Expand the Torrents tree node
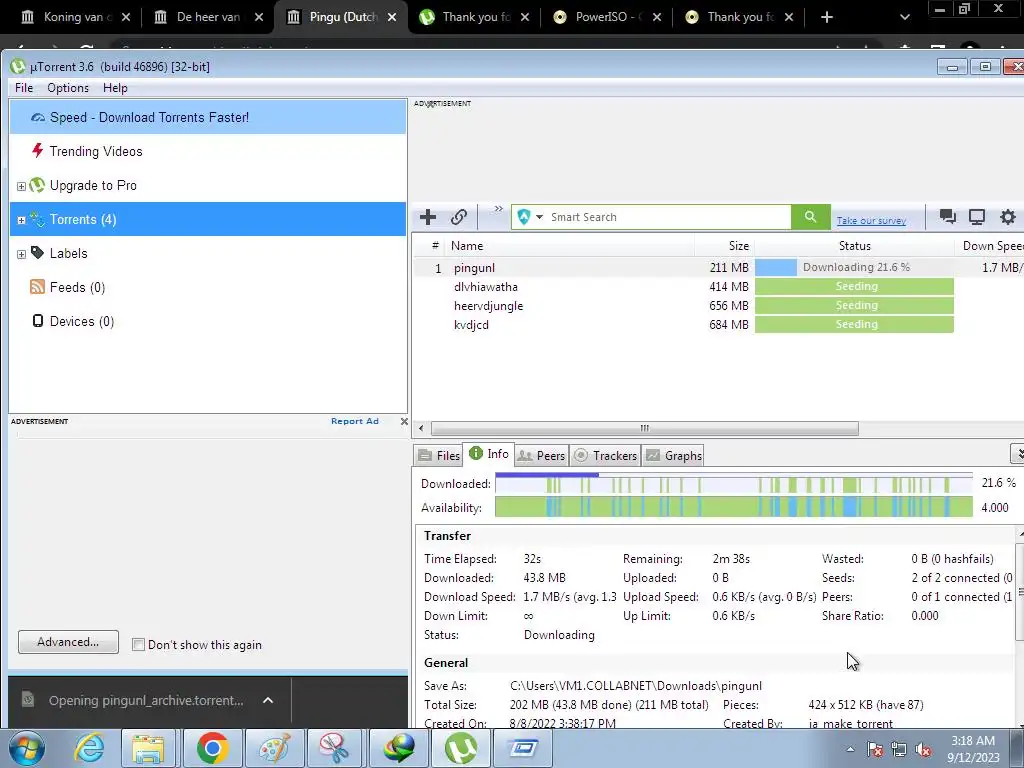 (x=21, y=220)
